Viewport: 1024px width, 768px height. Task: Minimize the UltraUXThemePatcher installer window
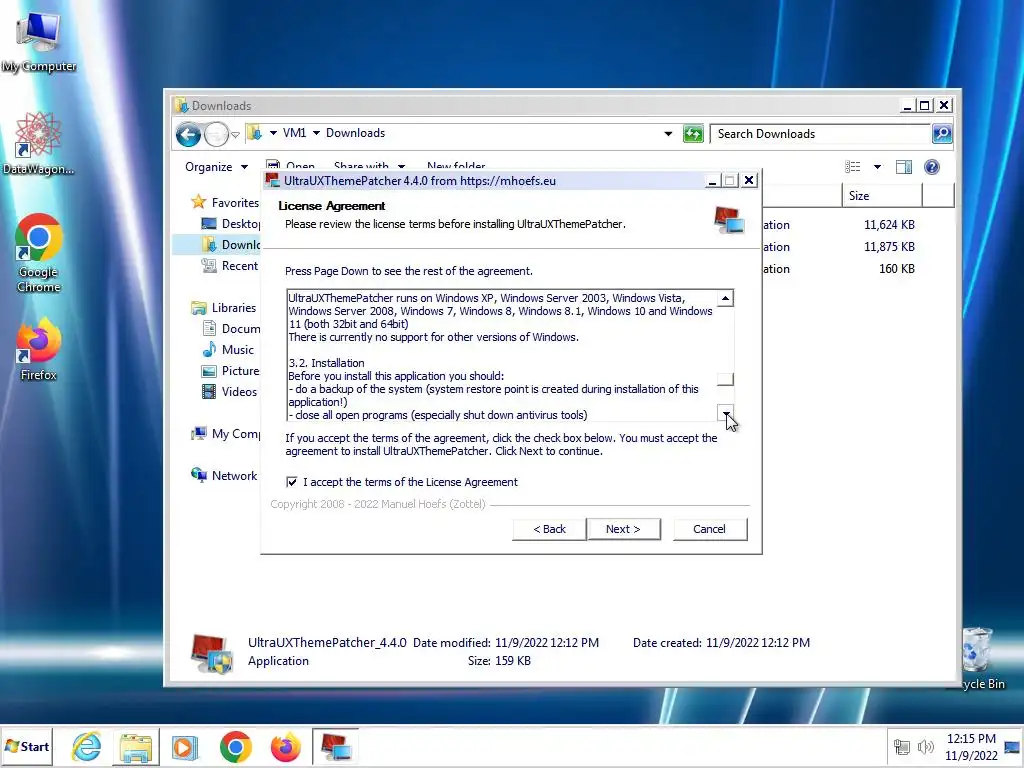point(712,181)
